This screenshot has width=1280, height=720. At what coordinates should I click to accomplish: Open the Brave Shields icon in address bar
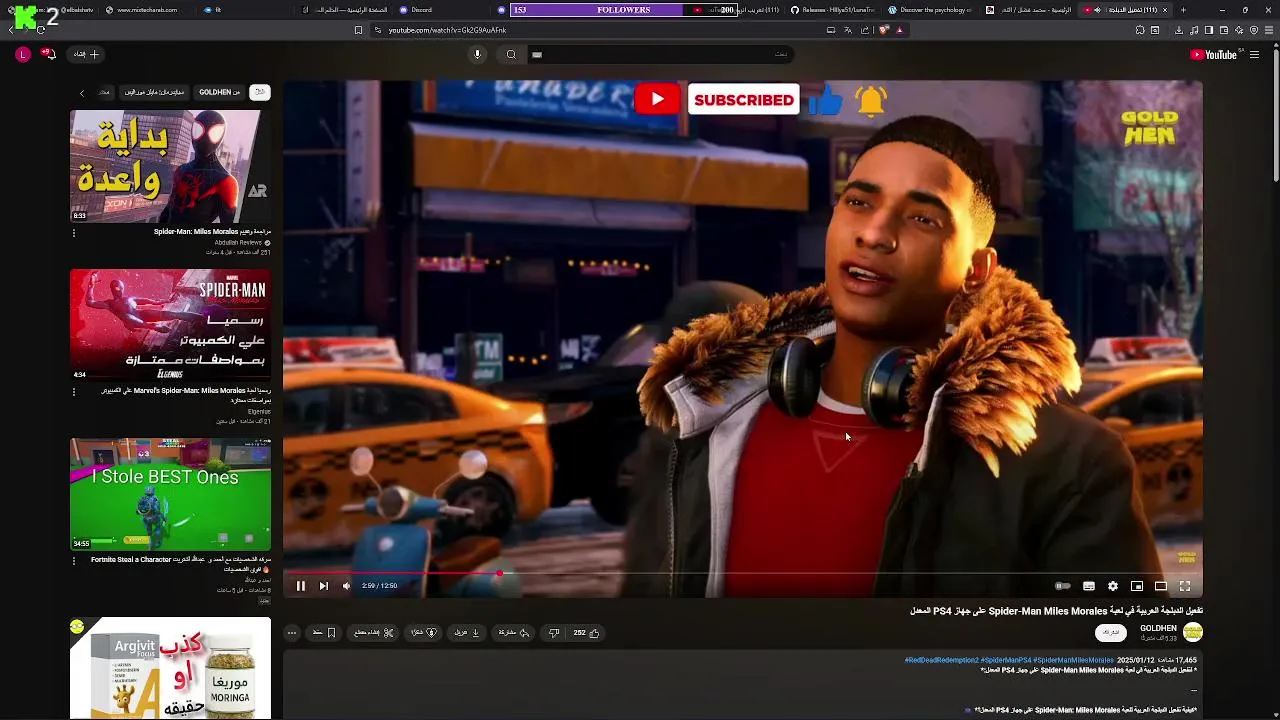click(x=884, y=30)
